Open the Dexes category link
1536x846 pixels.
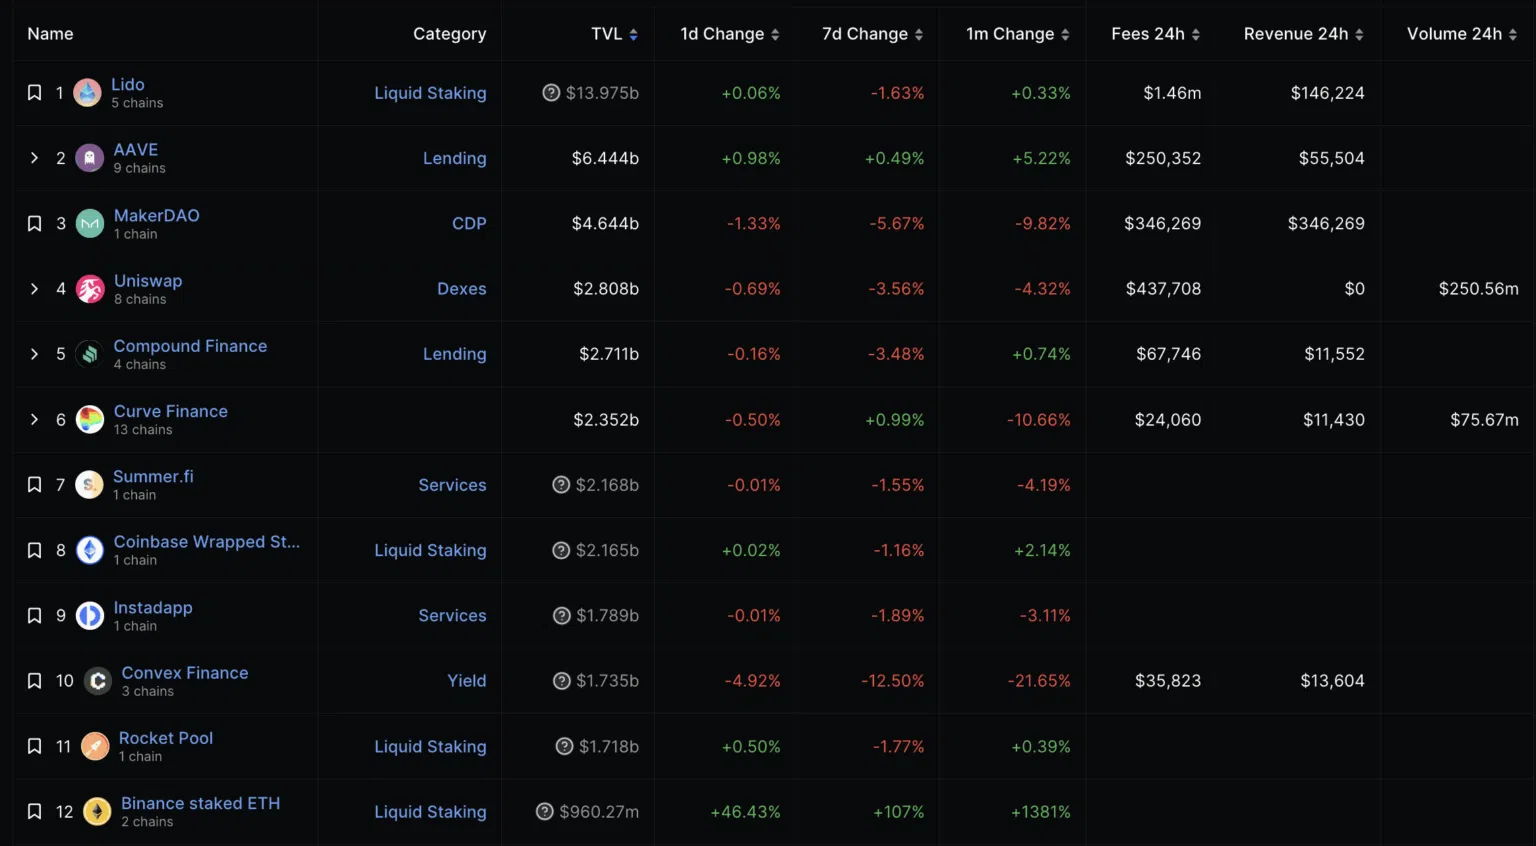[462, 289]
